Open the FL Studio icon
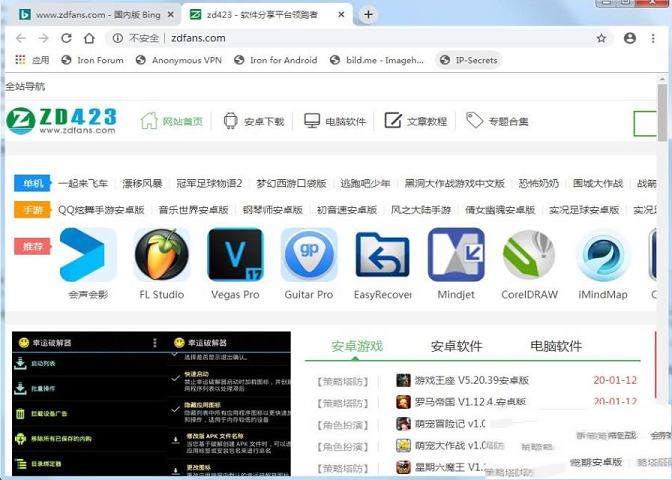 pyautogui.click(x=162, y=255)
